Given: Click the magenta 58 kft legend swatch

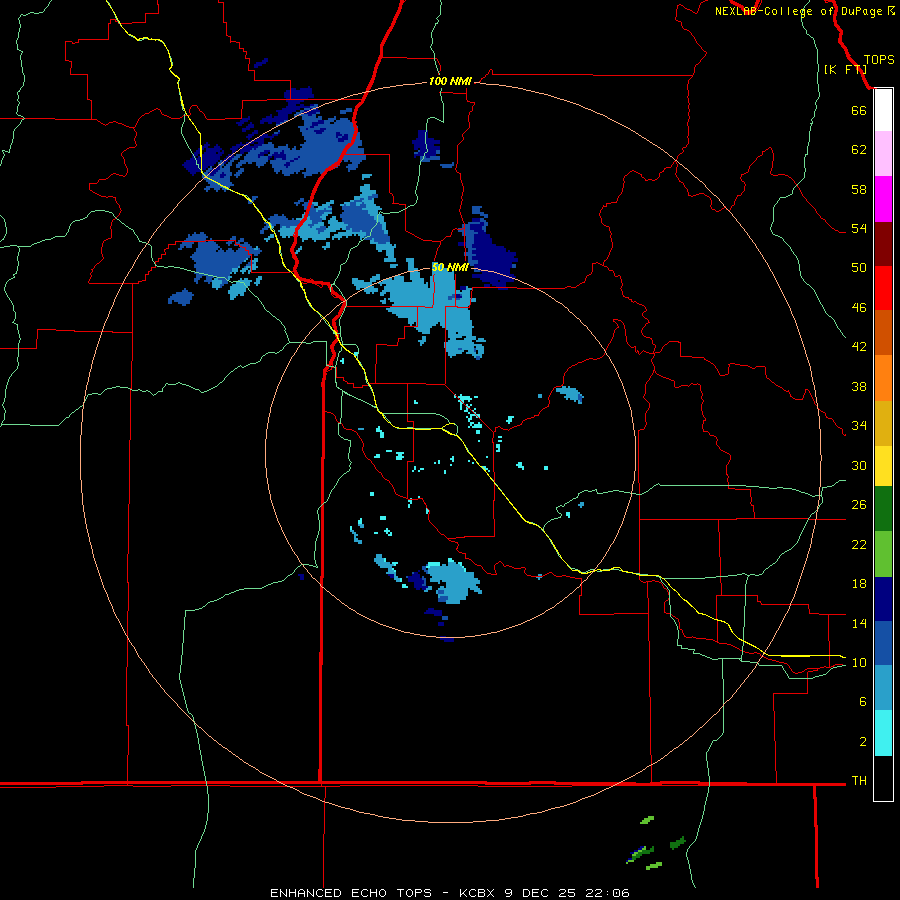Looking at the screenshot, I should (x=883, y=199).
